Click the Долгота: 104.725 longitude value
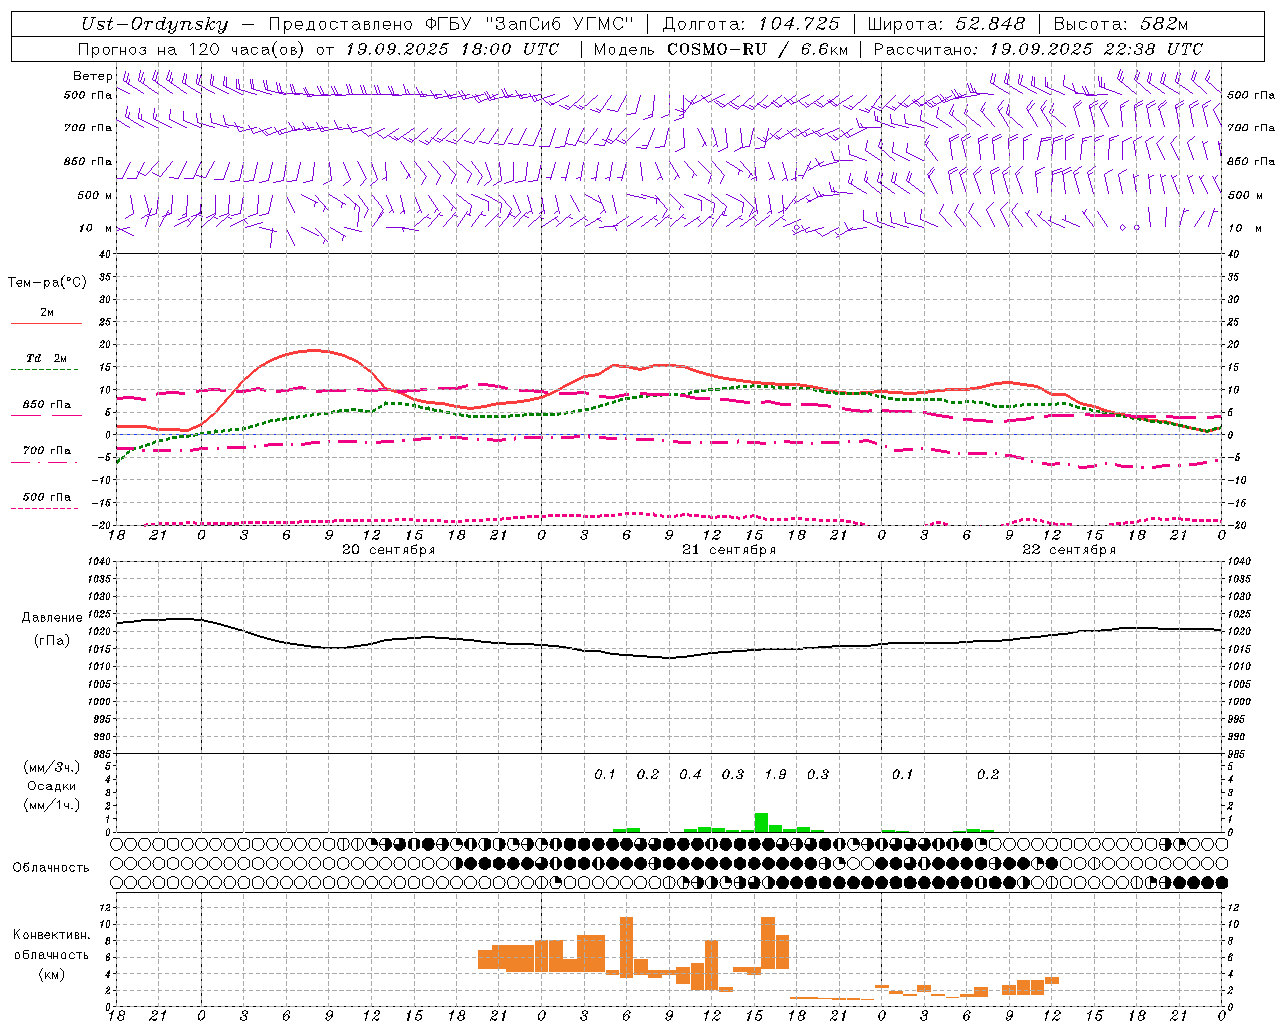This screenshot has height=1024, width=1280. click(752, 25)
